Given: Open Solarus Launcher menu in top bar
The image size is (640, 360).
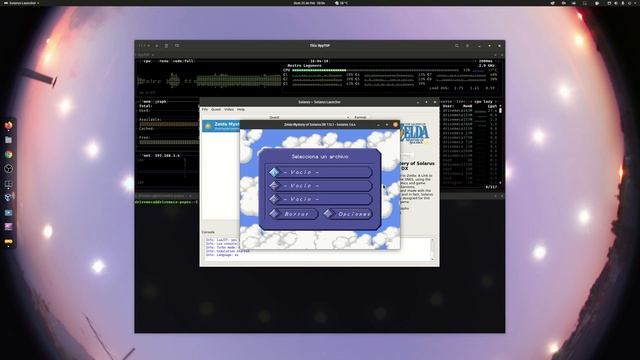Looking at the screenshot, I should point(22,3).
